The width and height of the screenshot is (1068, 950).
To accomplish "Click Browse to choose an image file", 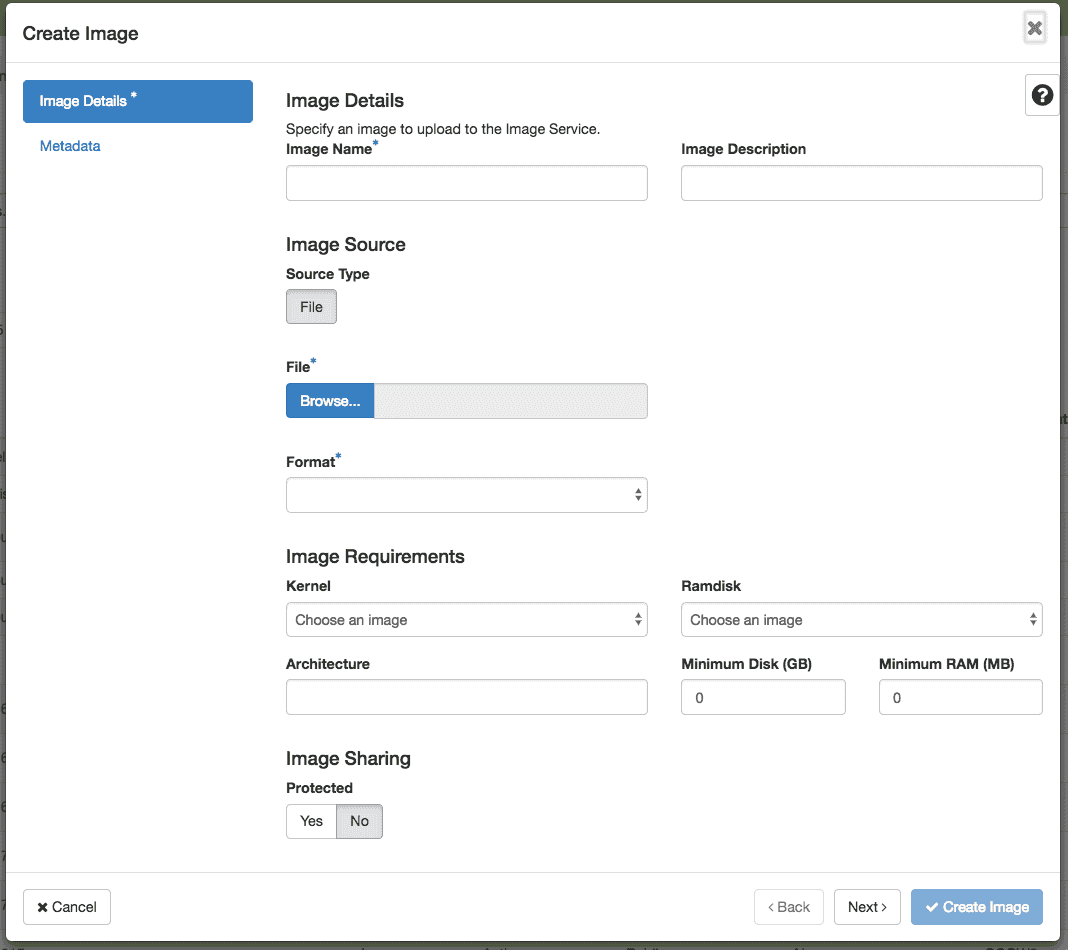I will pyautogui.click(x=329, y=400).
